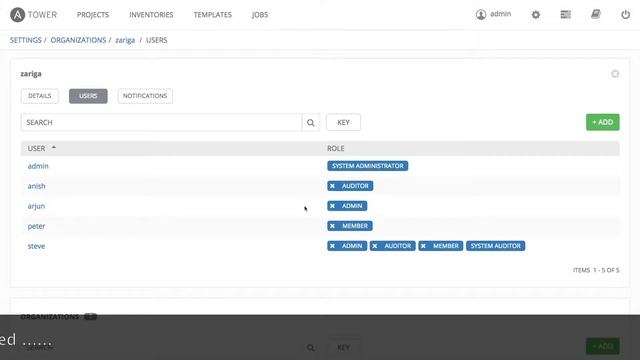Focus the SEARCH input field
This screenshot has height=360, width=640.
click(161, 122)
